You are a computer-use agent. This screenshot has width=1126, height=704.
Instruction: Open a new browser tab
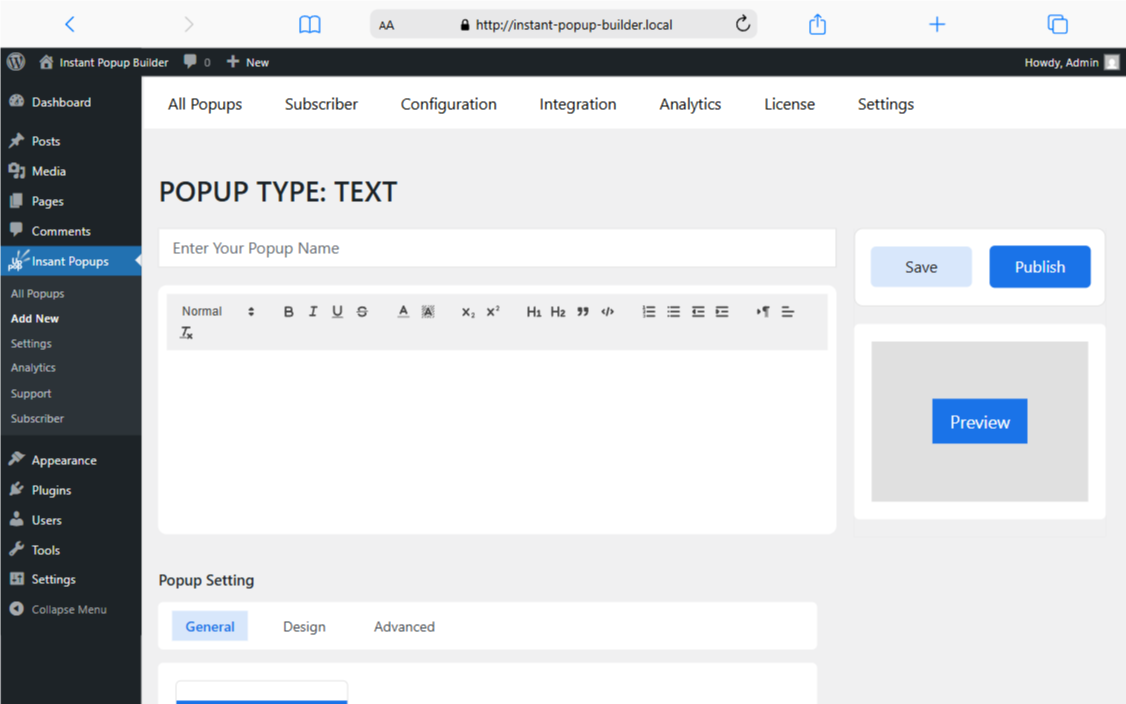(x=936, y=24)
